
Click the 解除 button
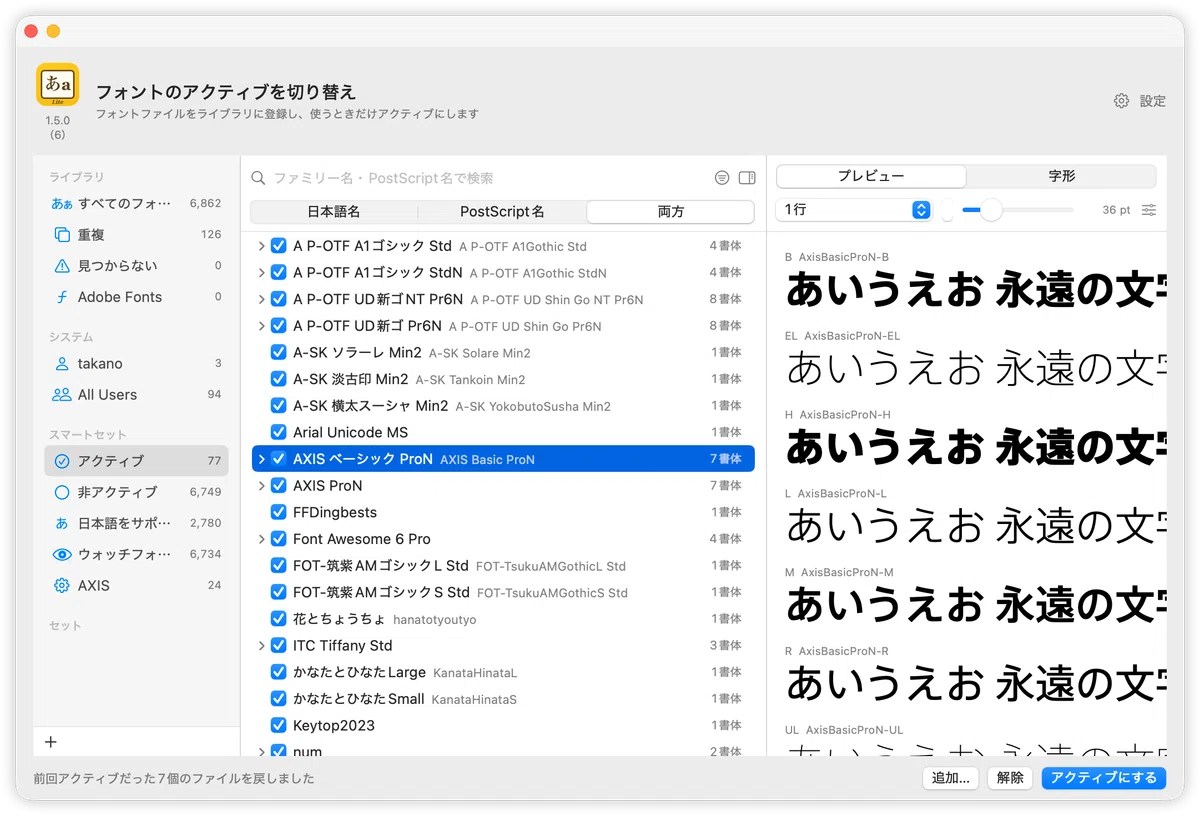[1010, 778]
